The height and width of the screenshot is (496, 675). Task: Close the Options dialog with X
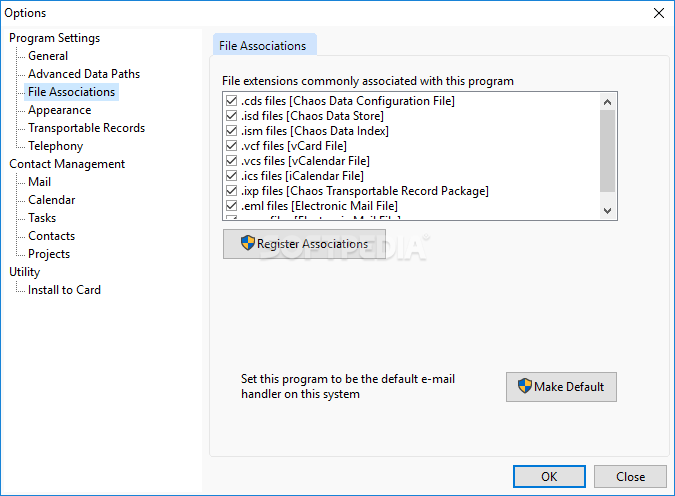659,13
